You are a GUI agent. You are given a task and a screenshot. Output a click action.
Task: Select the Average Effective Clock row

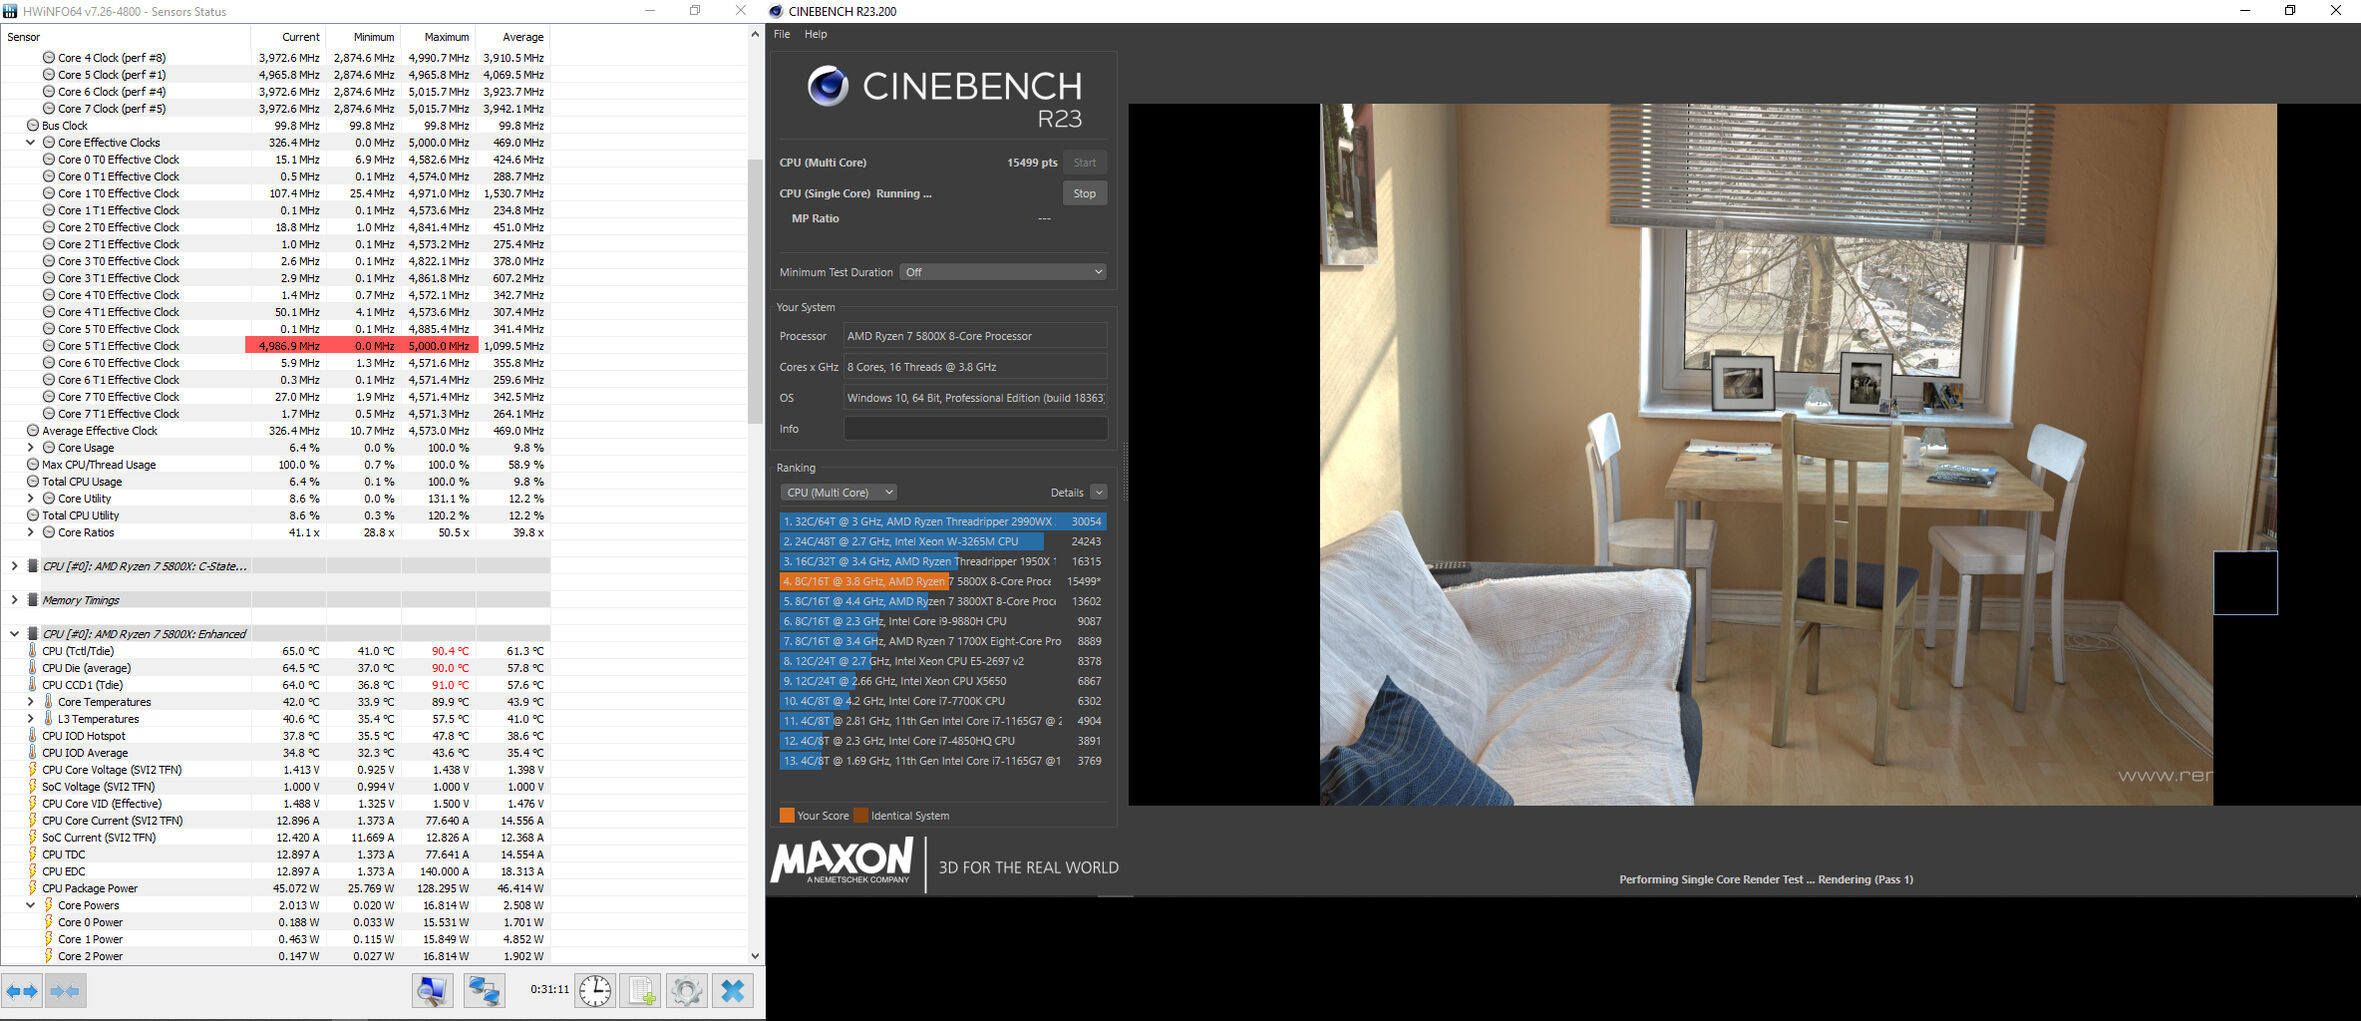click(x=276, y=431)
